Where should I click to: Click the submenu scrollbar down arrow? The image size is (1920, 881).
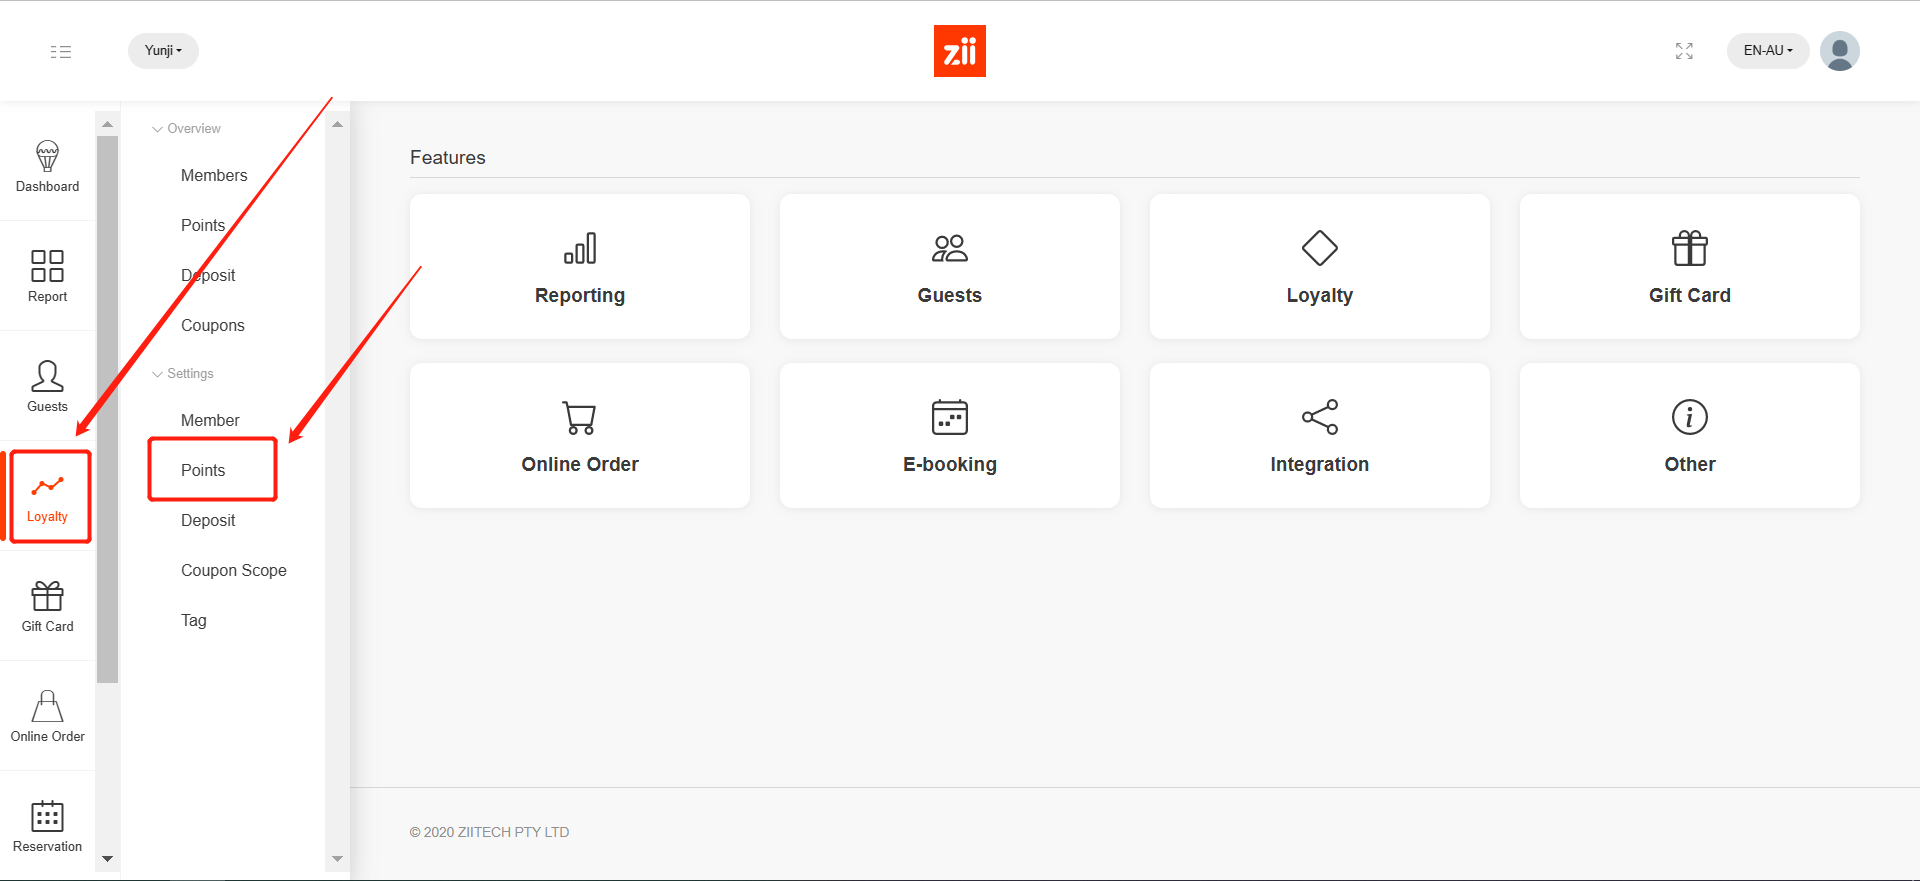(x=337, y=859)
